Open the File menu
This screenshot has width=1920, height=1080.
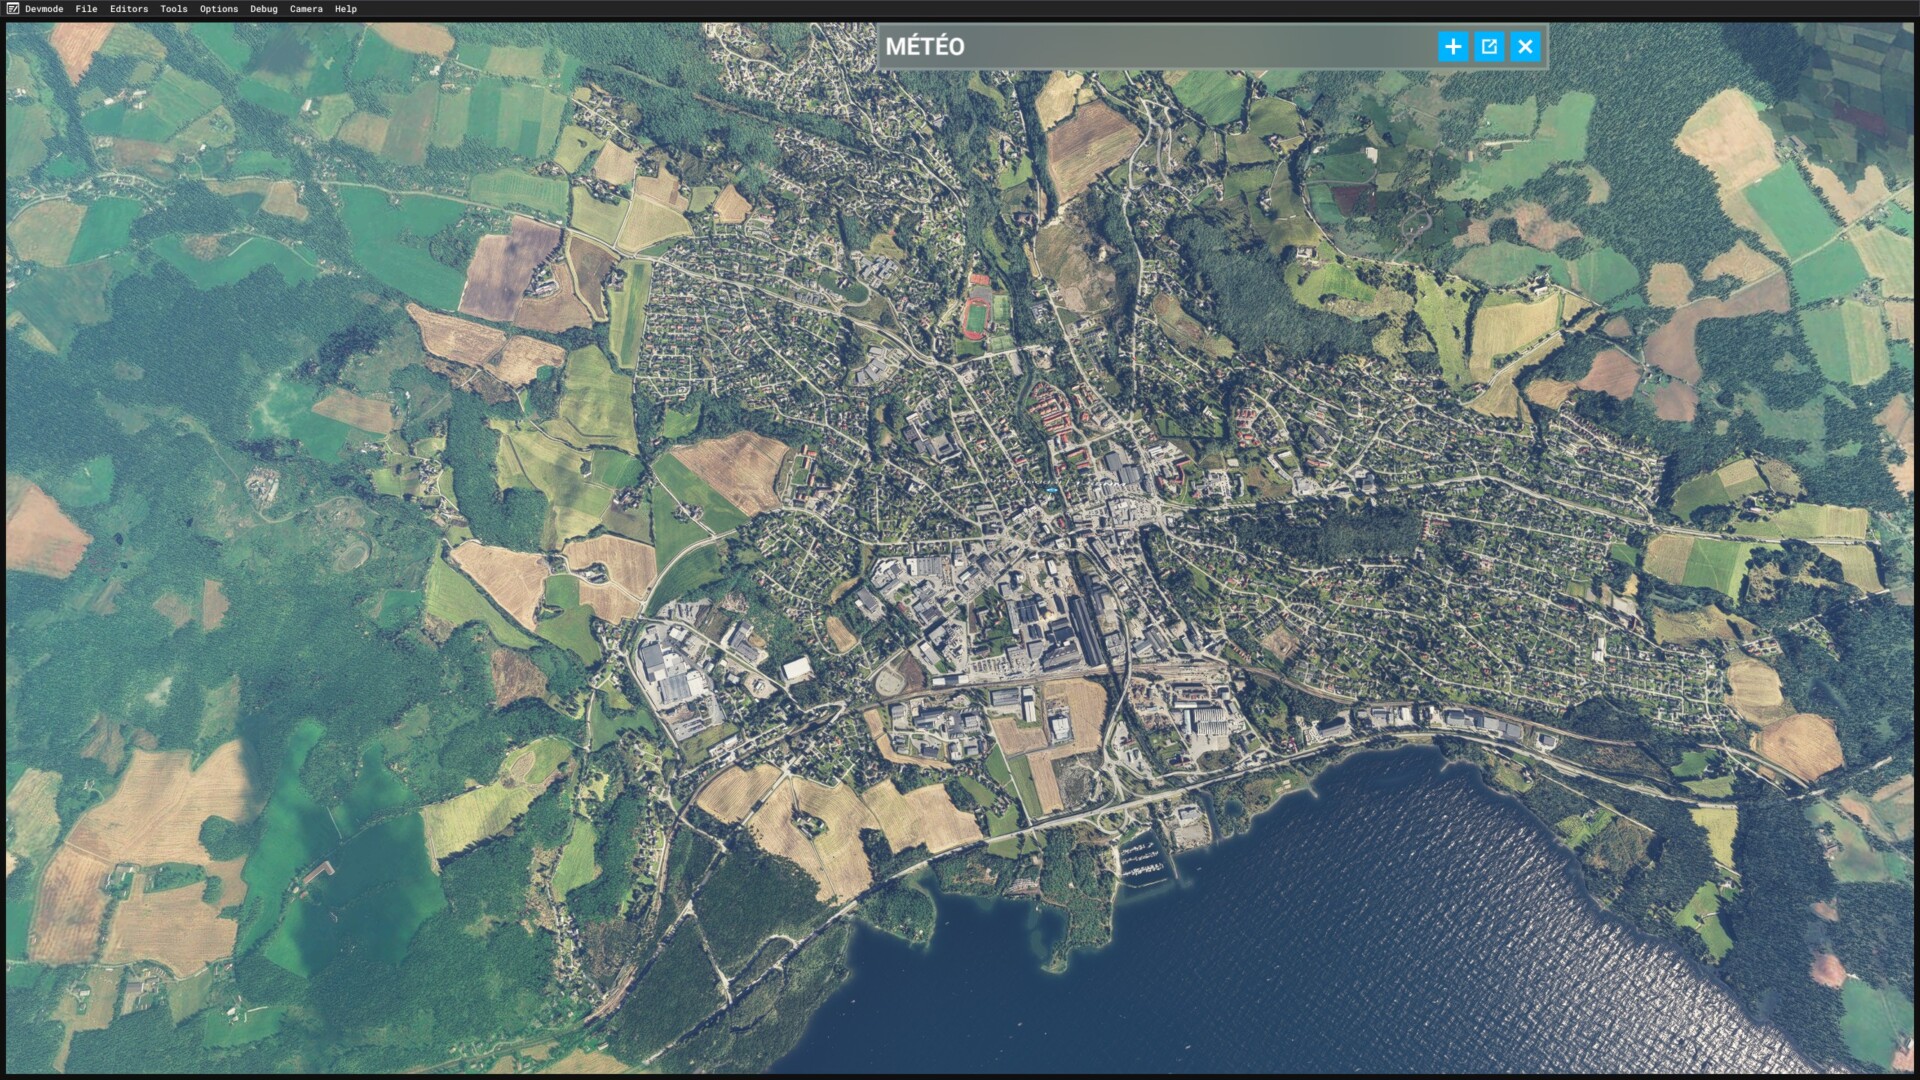[86, 9]
